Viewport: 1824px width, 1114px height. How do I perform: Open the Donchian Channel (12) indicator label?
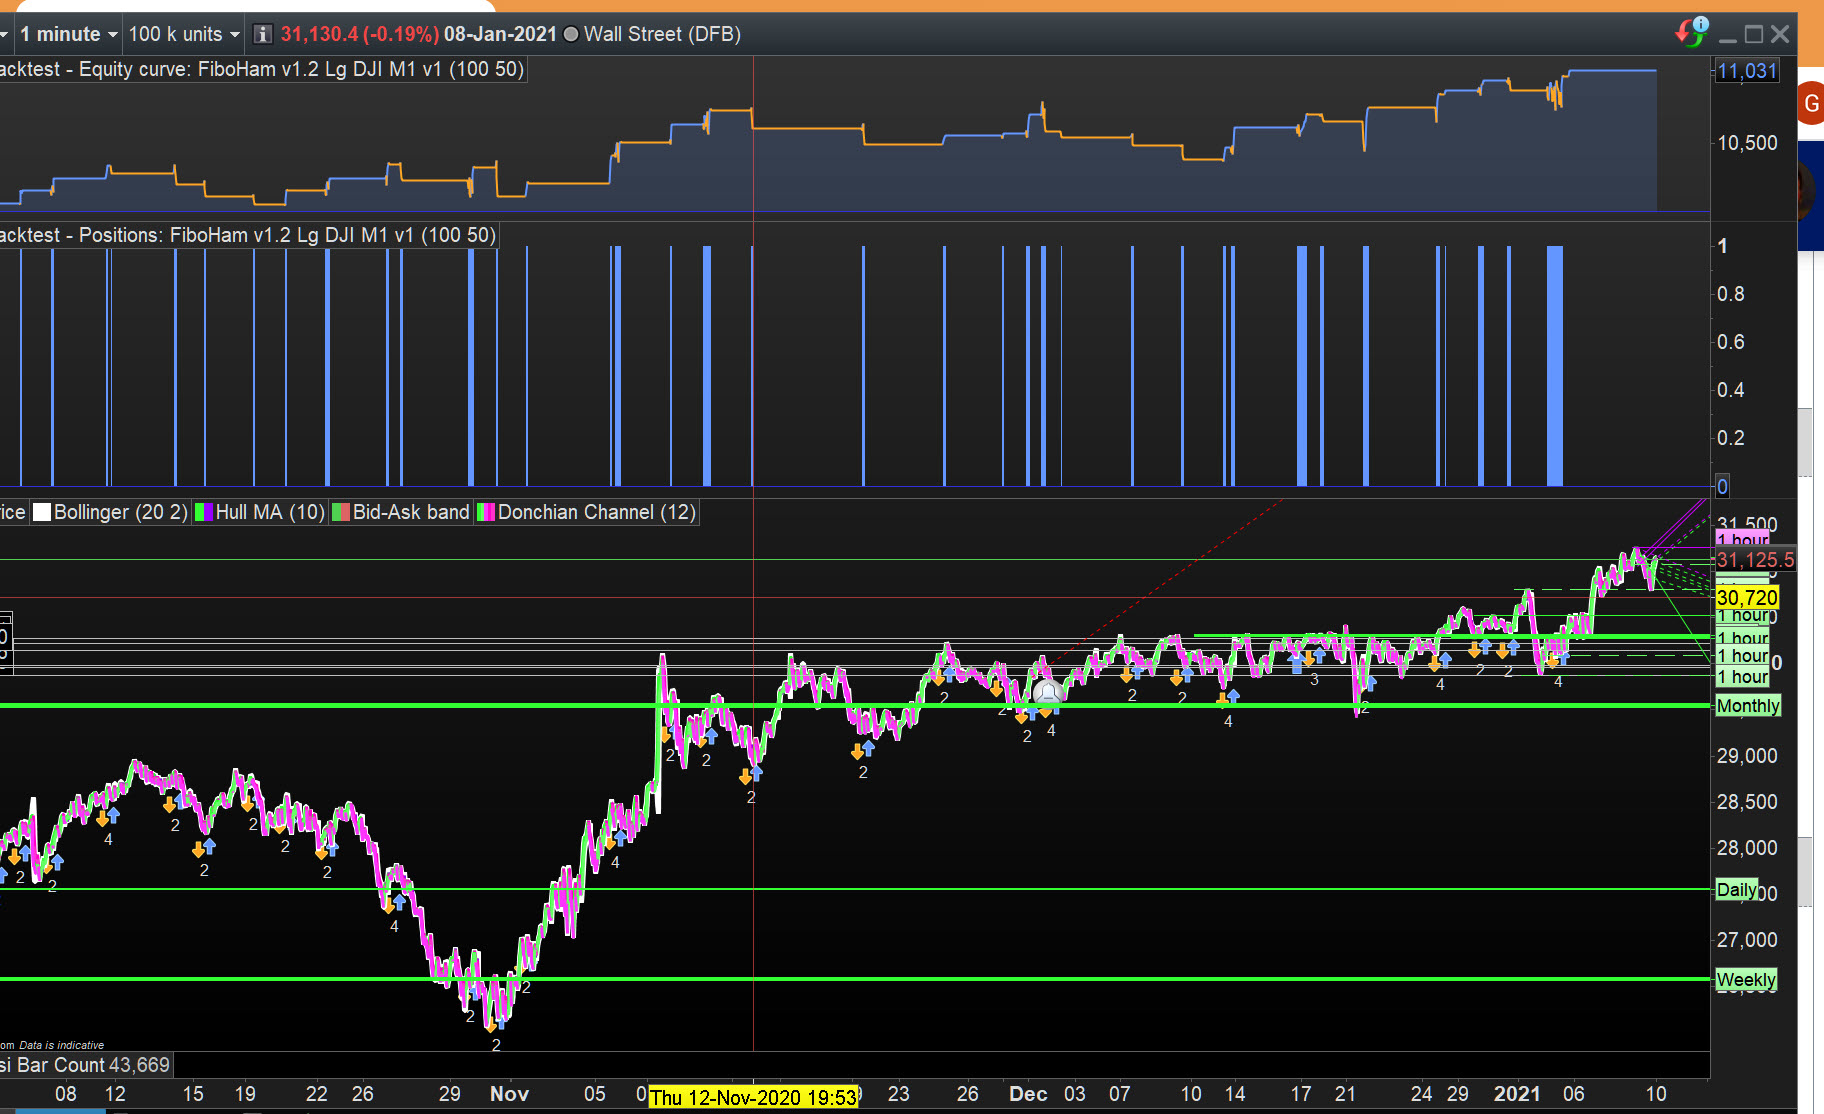click(x=597, y=512)
